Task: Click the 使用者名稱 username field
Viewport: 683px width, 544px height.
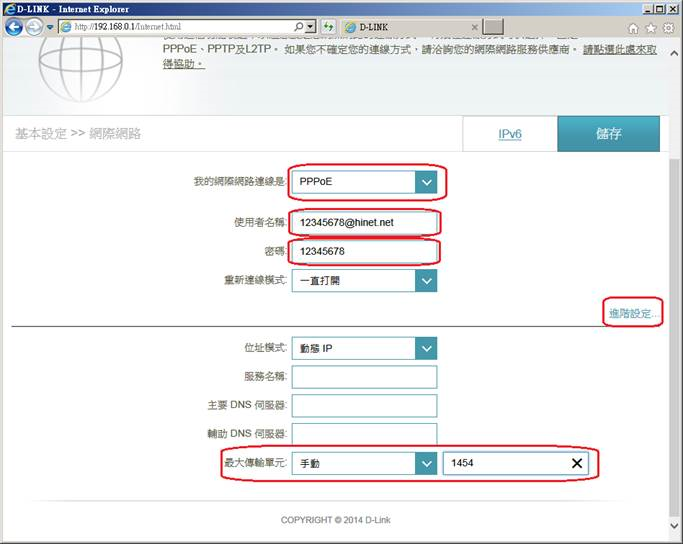Action: [364, 222]
